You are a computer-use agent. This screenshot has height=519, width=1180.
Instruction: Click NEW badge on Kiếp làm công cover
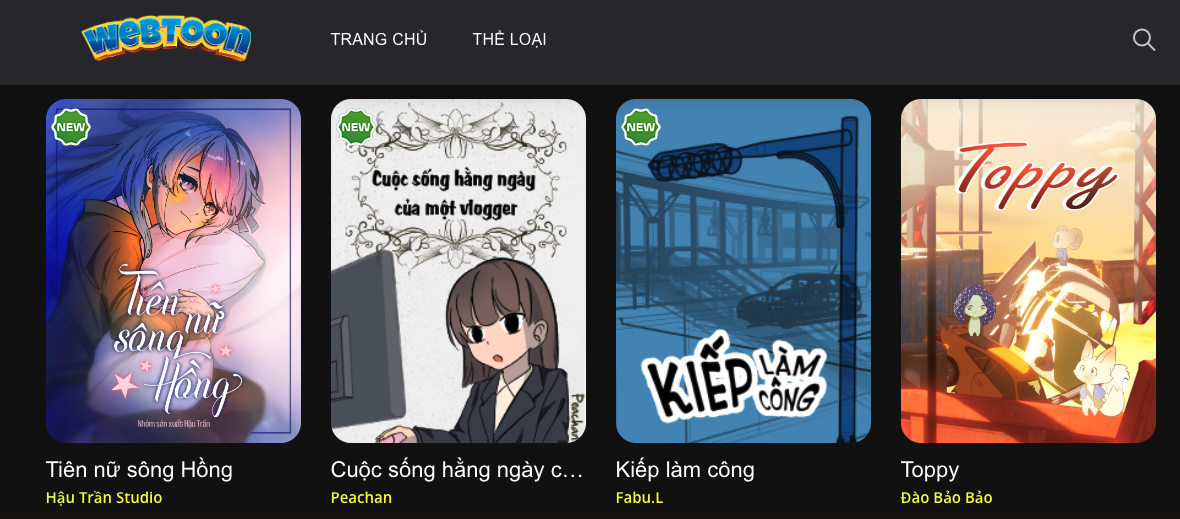pos(641,127)
